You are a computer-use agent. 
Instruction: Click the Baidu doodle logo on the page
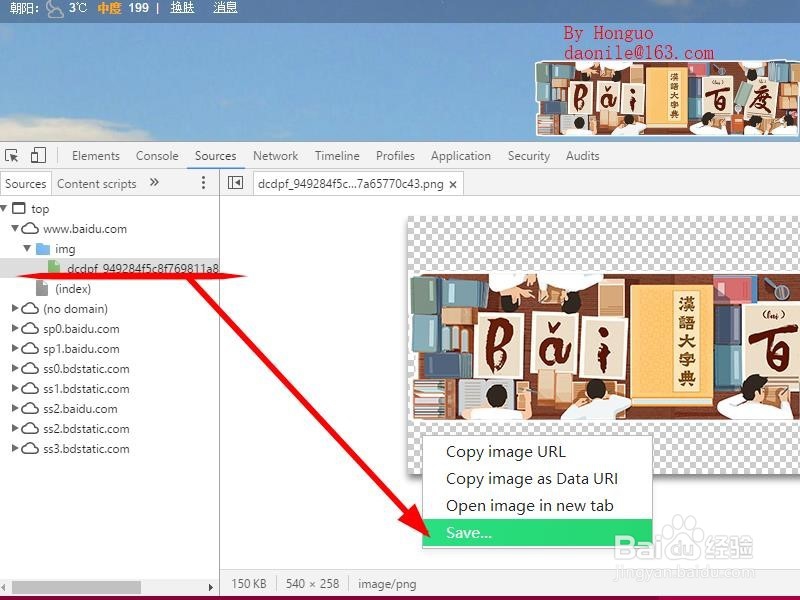[667, 98]
